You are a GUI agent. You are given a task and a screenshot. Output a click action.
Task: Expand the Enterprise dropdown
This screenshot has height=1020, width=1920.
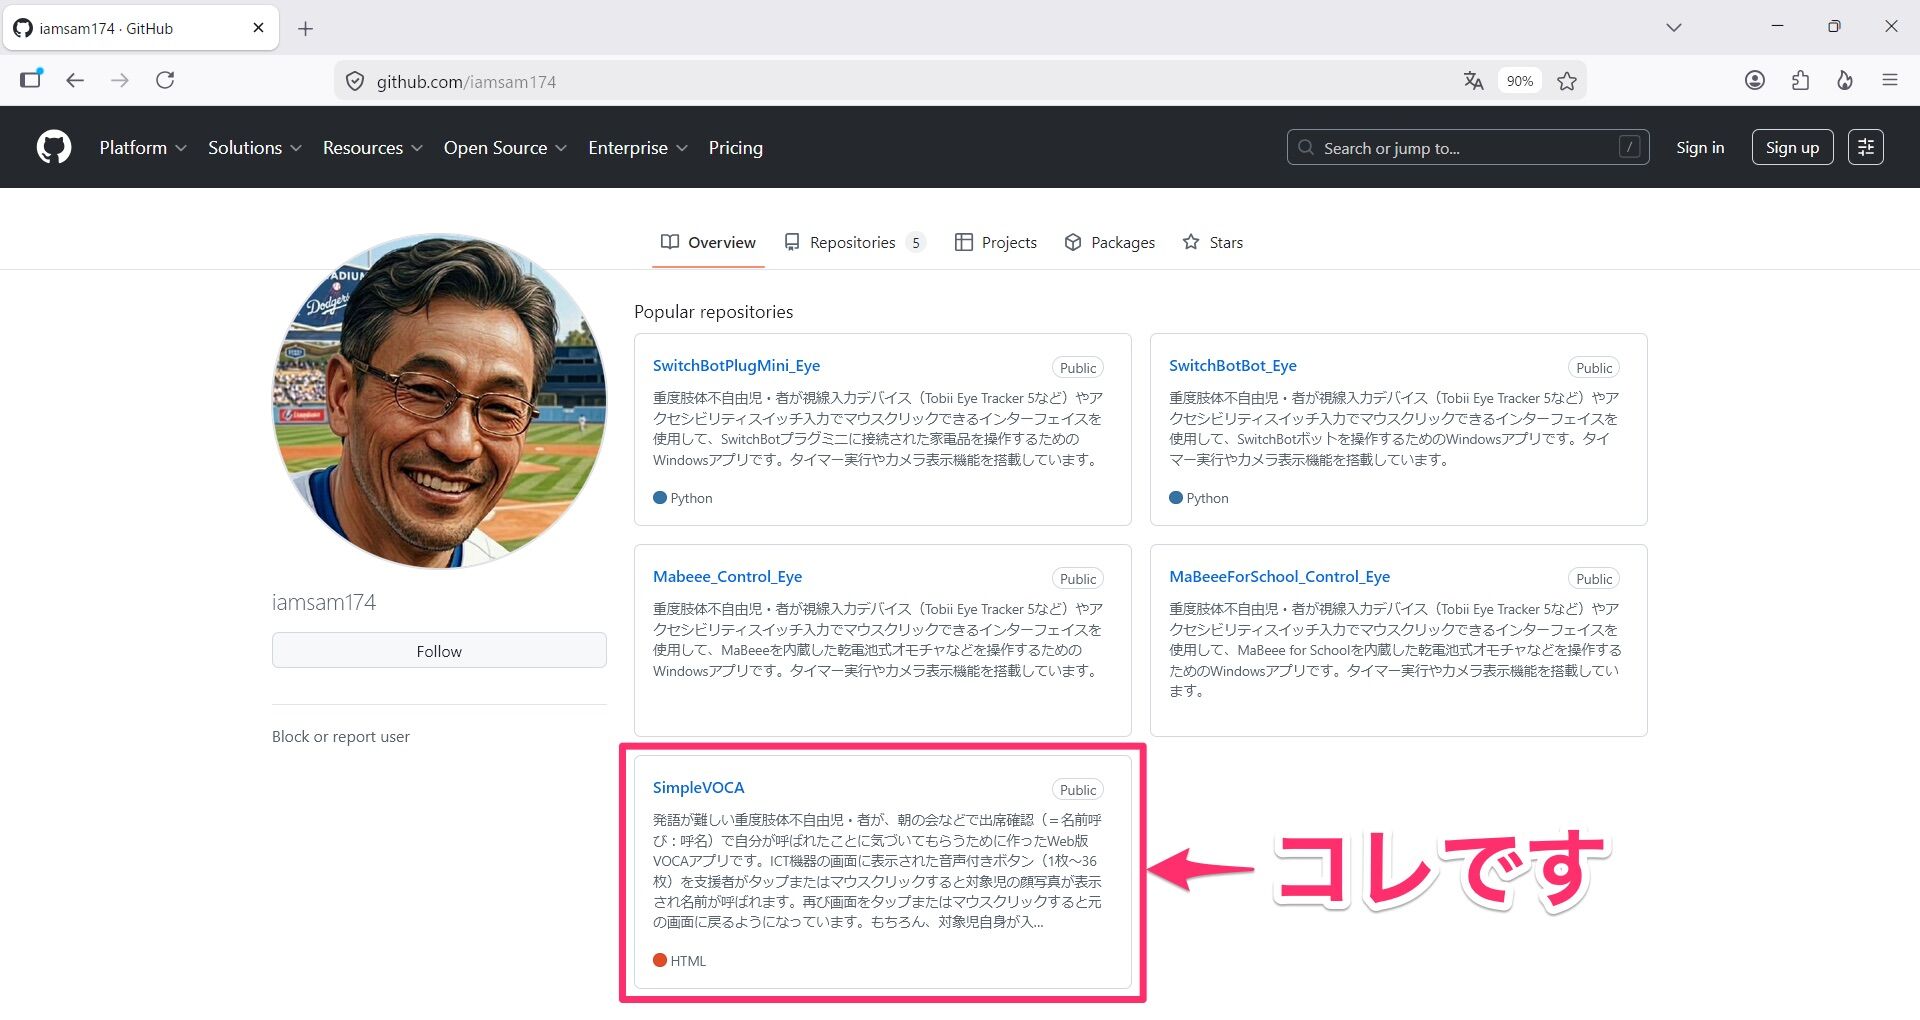[x=638, y=147]
